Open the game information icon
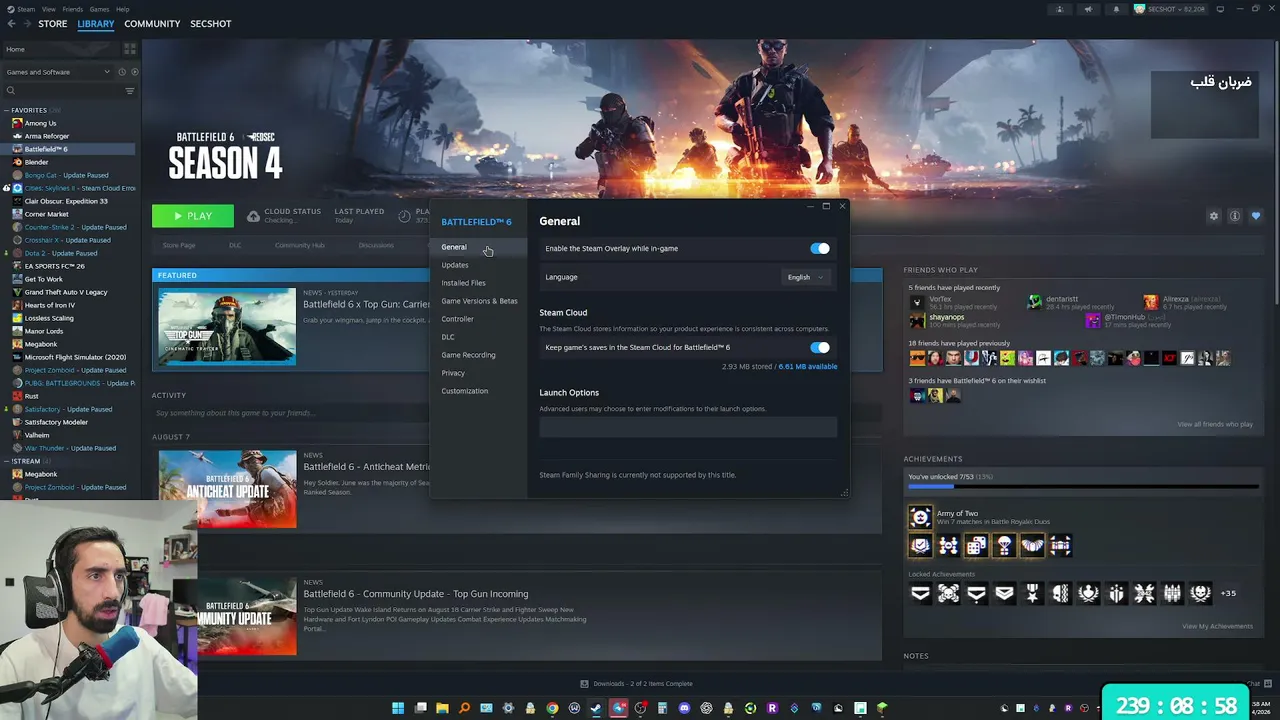 pyautogui.click(x=1235, y=216)
